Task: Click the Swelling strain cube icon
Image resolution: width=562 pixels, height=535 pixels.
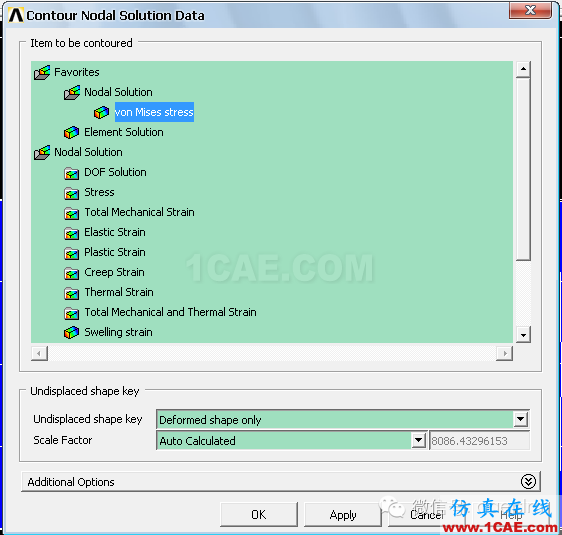Action: (71, 333)
